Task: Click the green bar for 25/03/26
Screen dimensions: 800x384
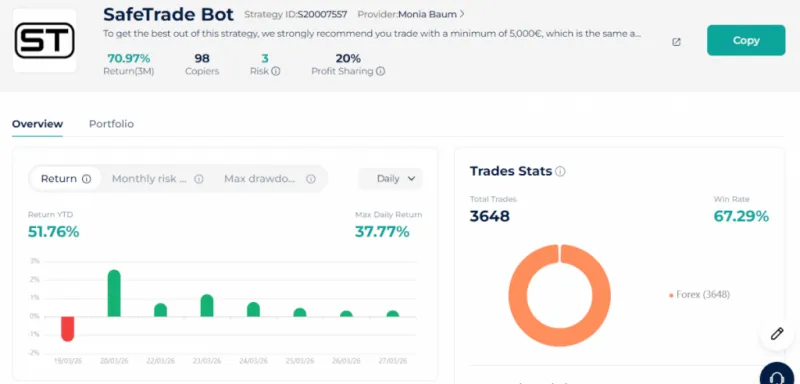Action: 300,312
